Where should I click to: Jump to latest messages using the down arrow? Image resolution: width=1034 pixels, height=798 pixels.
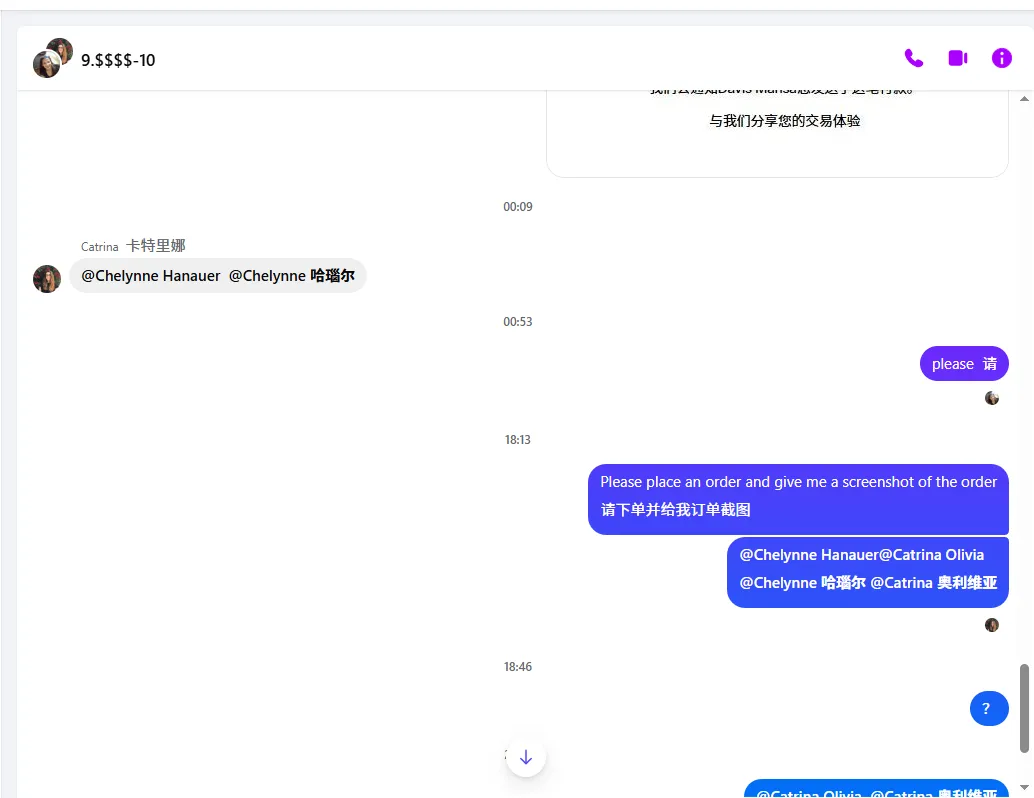pyautogui.click(x=526, y=757)
